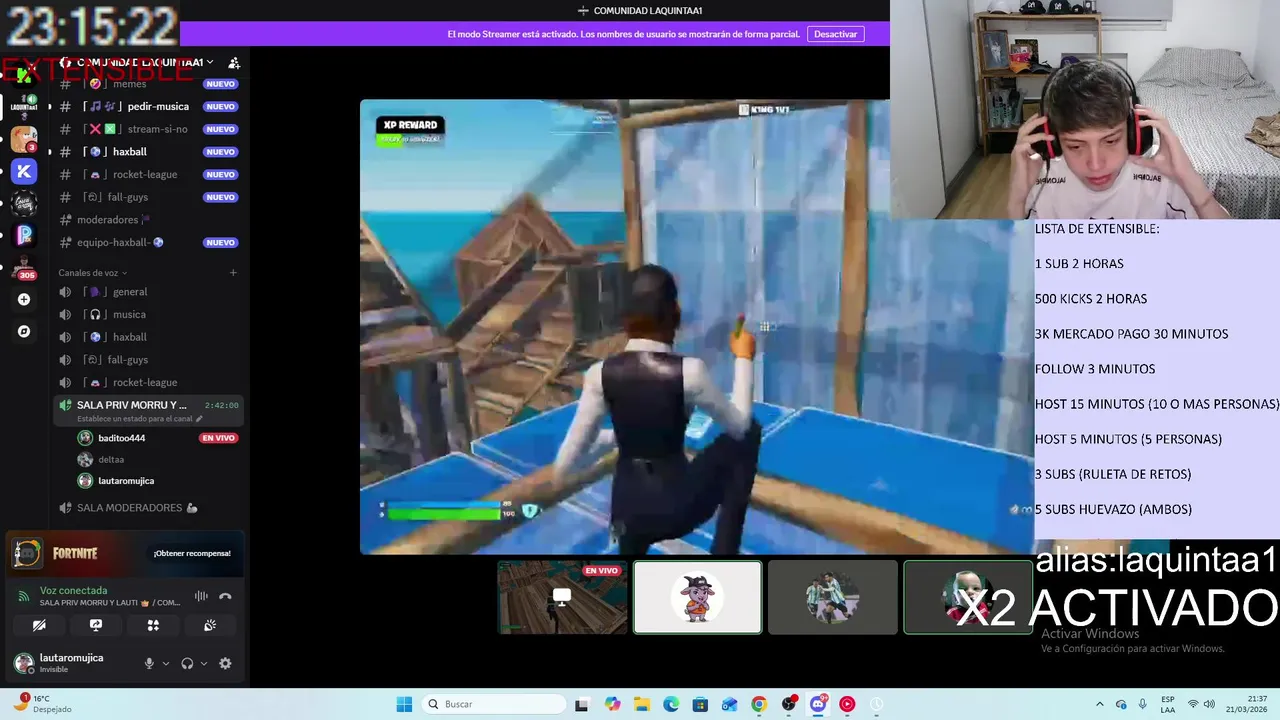Open noise suppression waveform icon
The height and width of the screenshot is (720, 1280).
[201, 596]
